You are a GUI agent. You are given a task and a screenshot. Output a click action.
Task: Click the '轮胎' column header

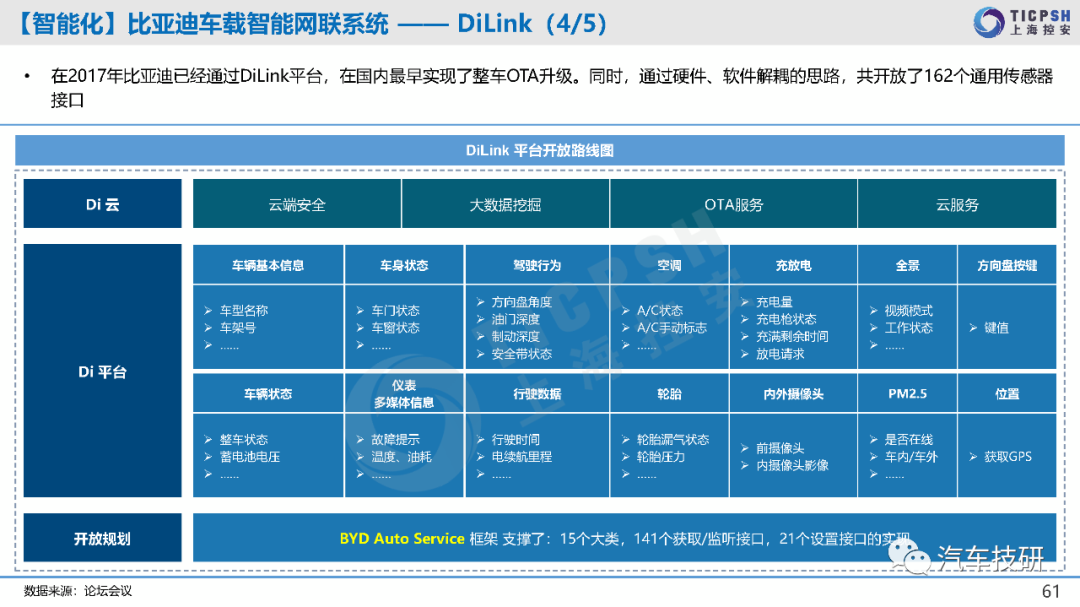point(669,393)
